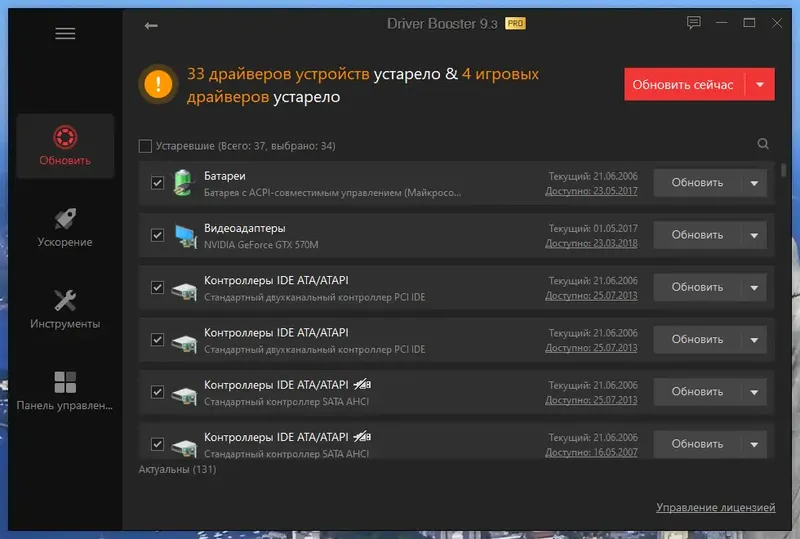Click Обновить in SATA AHCI 25.07.2013 row
The height and width of the screenshot is (539, 800).
697,392
